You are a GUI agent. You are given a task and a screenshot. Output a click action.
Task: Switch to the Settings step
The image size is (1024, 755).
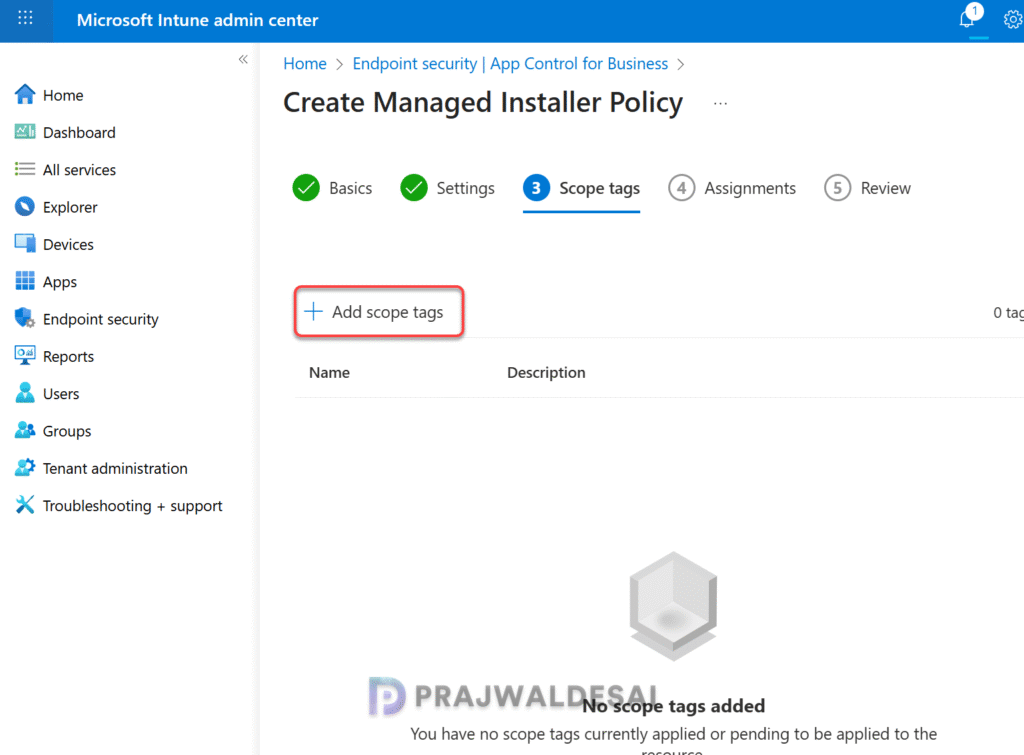tap(447, 188)
